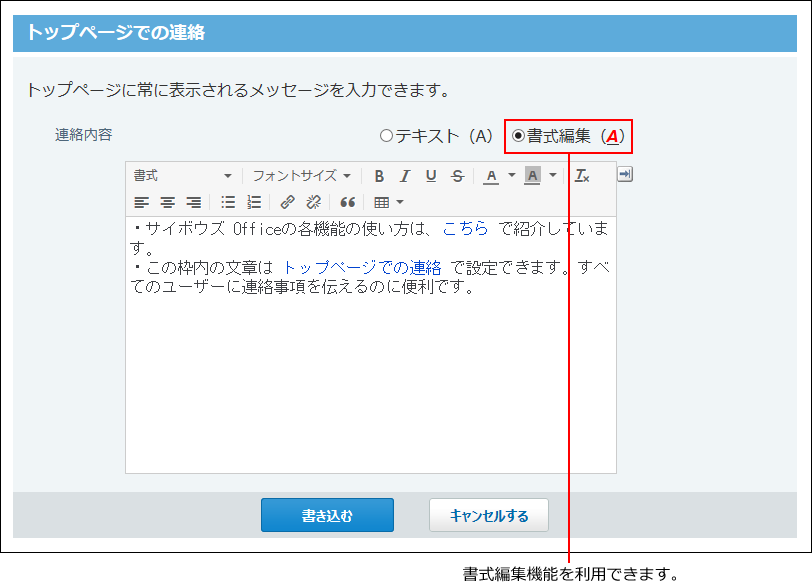This screenshot has width=812, height=585.
Task: Click the font color A icon
Action: tap(491, 176)
